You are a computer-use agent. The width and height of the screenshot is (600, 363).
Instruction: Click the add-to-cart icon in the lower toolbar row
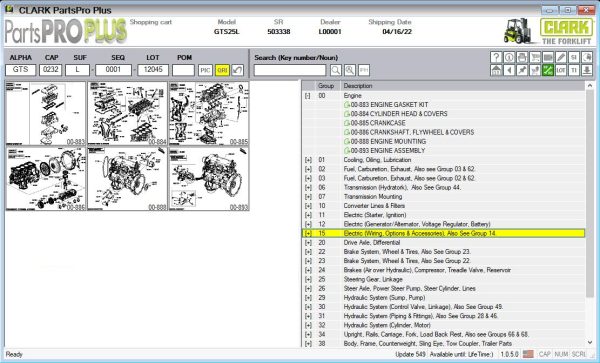535,70
